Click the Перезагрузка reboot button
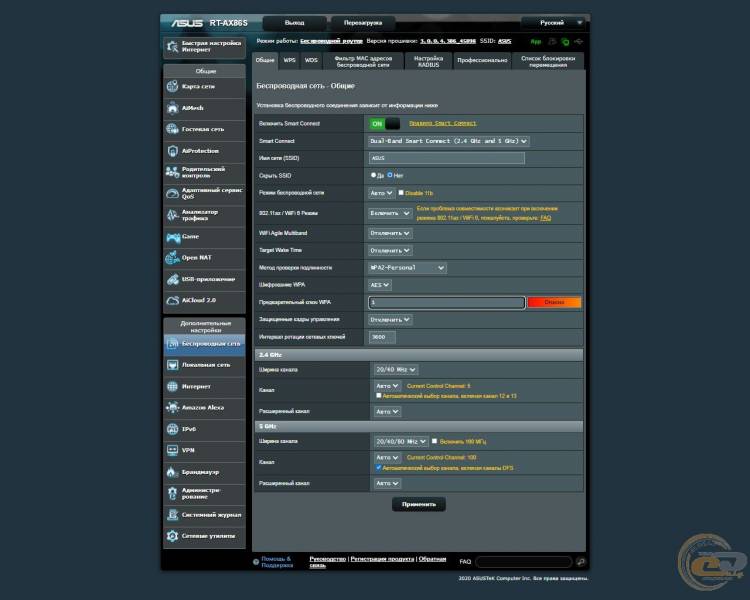Image resolution: width=750 pixels, height=600 pixels. pyautogui.click(x=363, y=23)
